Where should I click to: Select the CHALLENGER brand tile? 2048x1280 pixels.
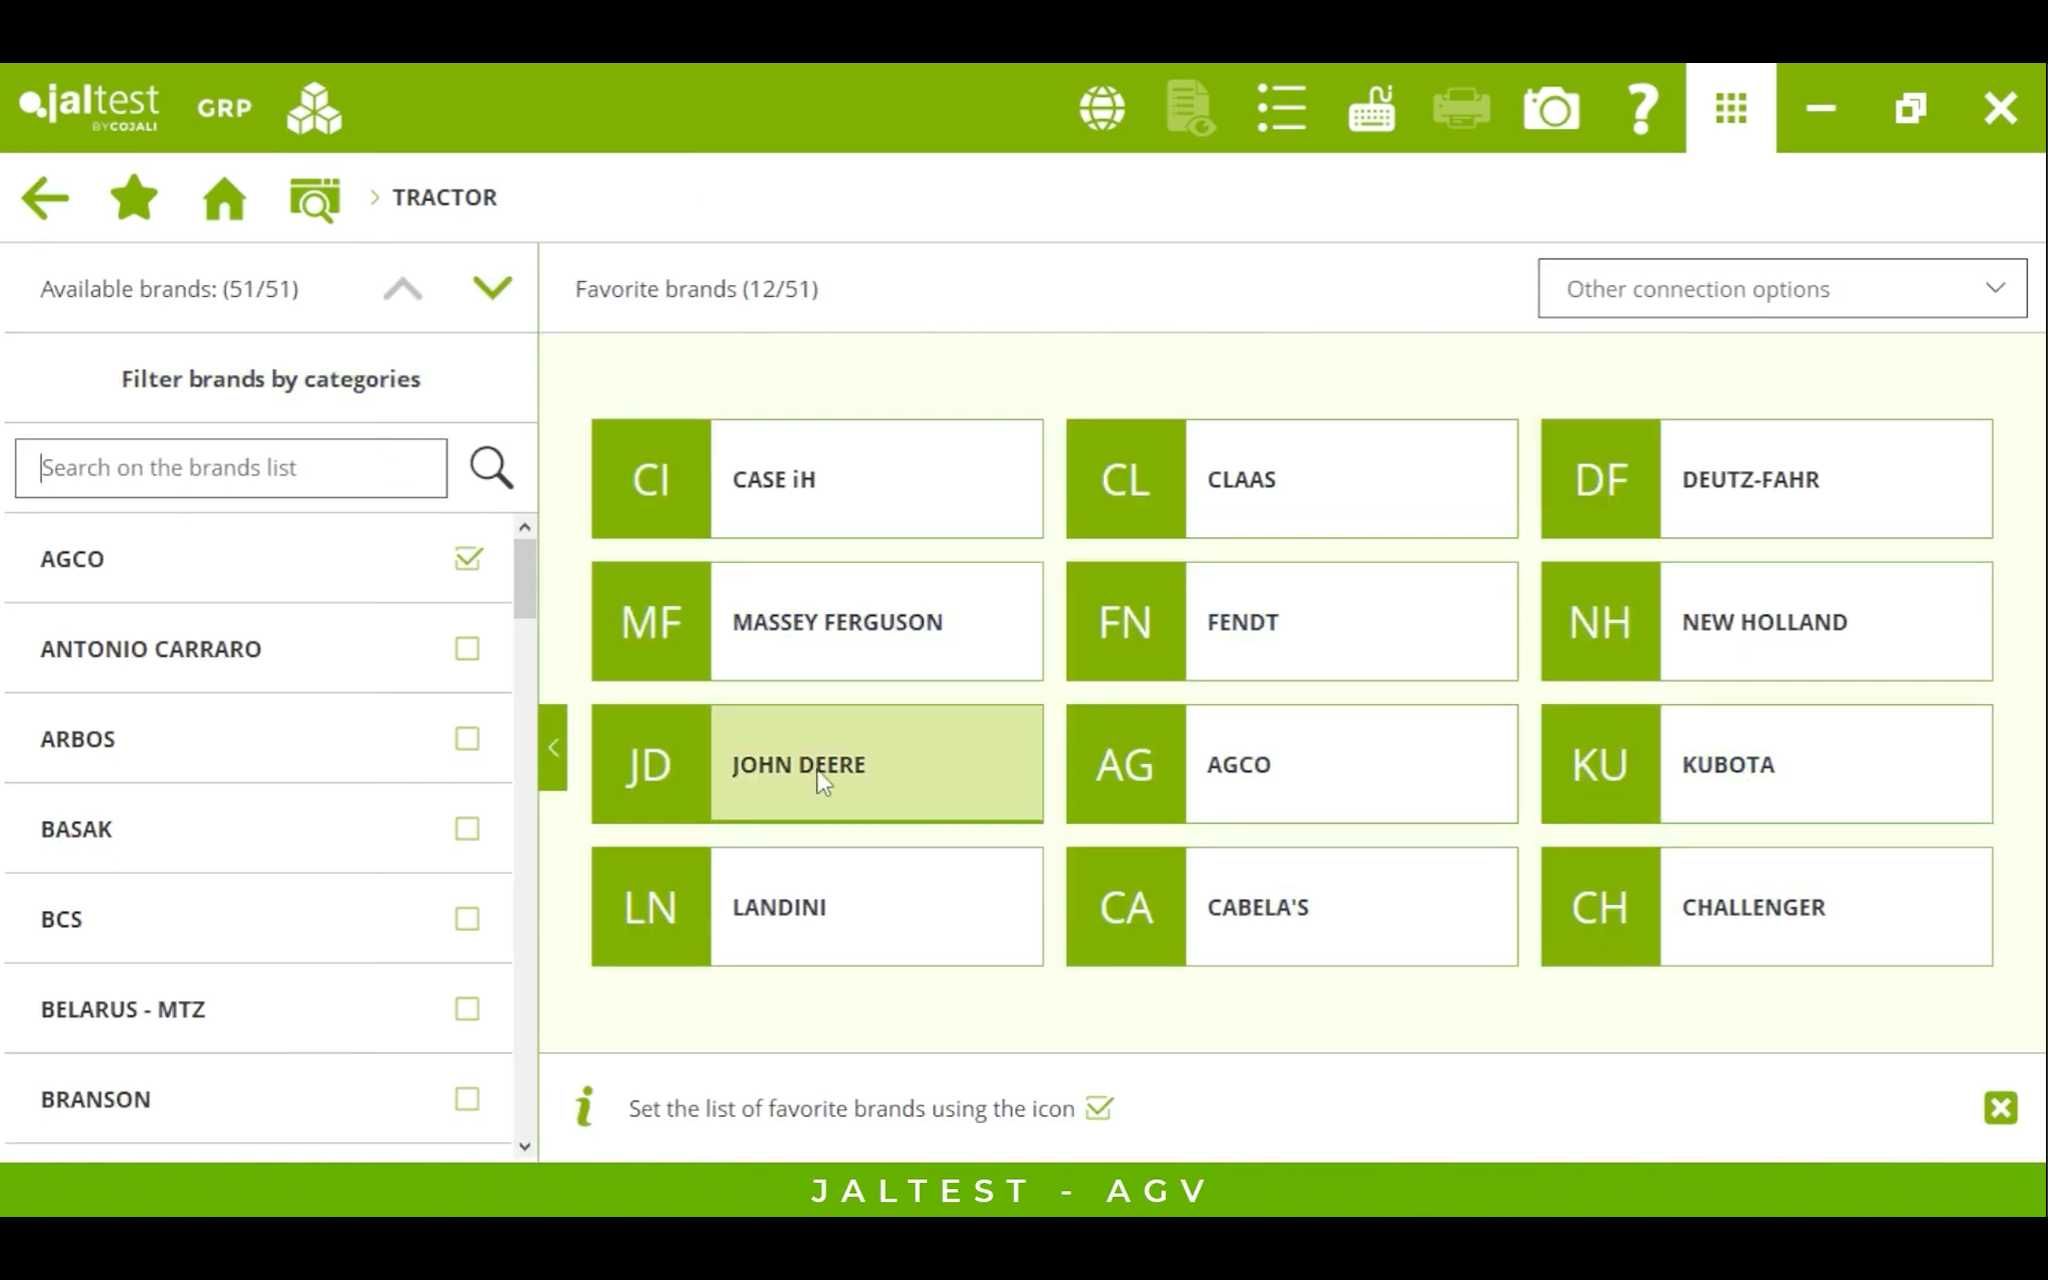click(x=1767, y=907)
